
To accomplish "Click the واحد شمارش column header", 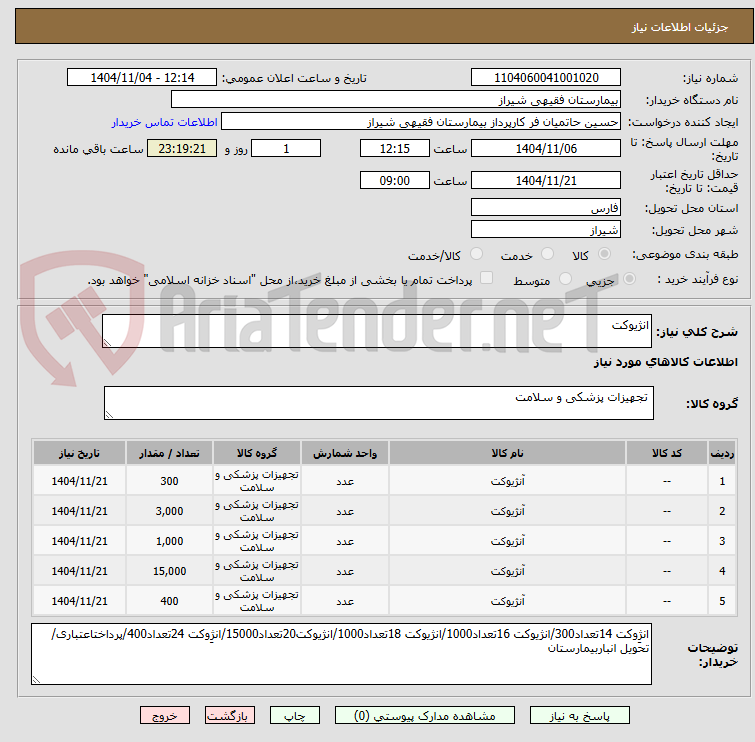I will [x=345, y=453].
